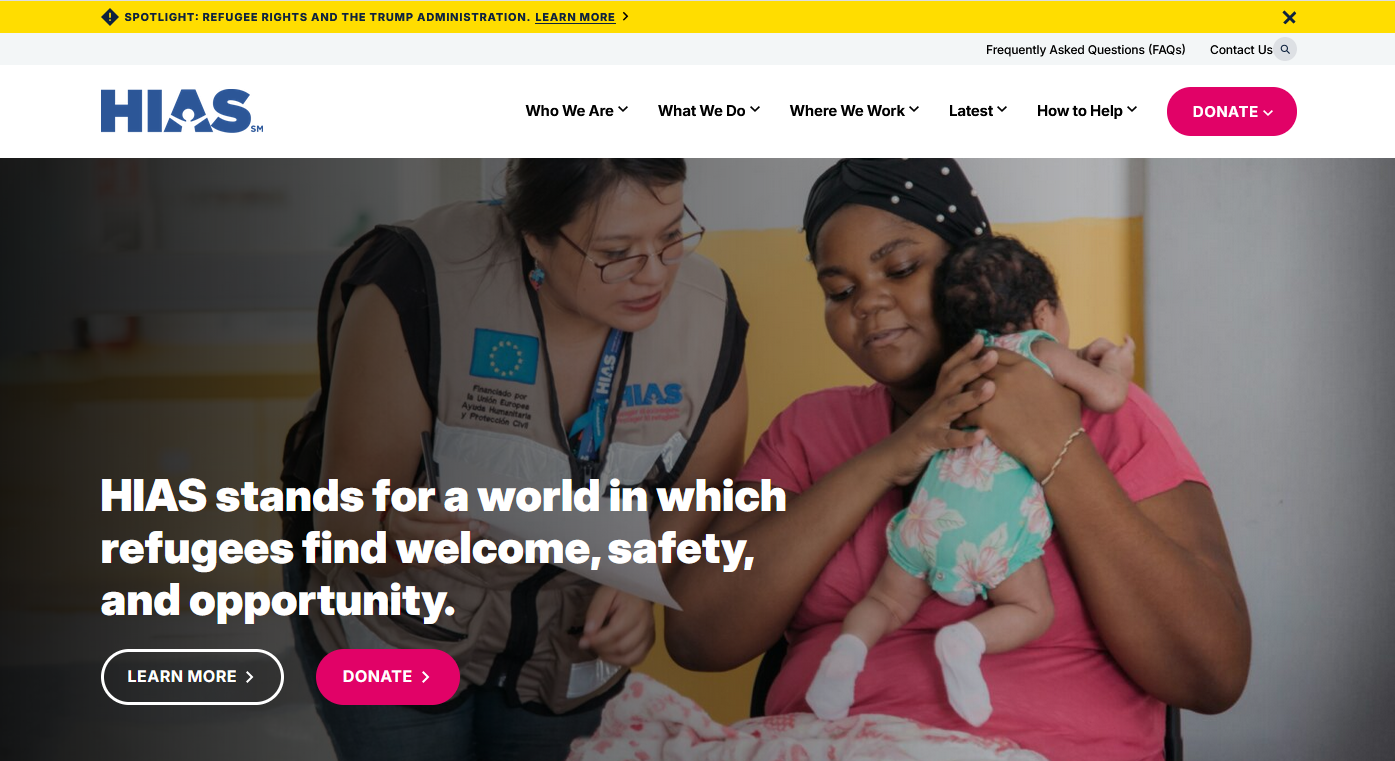Follow the spotlight Learn More link
Viewport: 1395px width, 761px height.
[x=575, y=17]
